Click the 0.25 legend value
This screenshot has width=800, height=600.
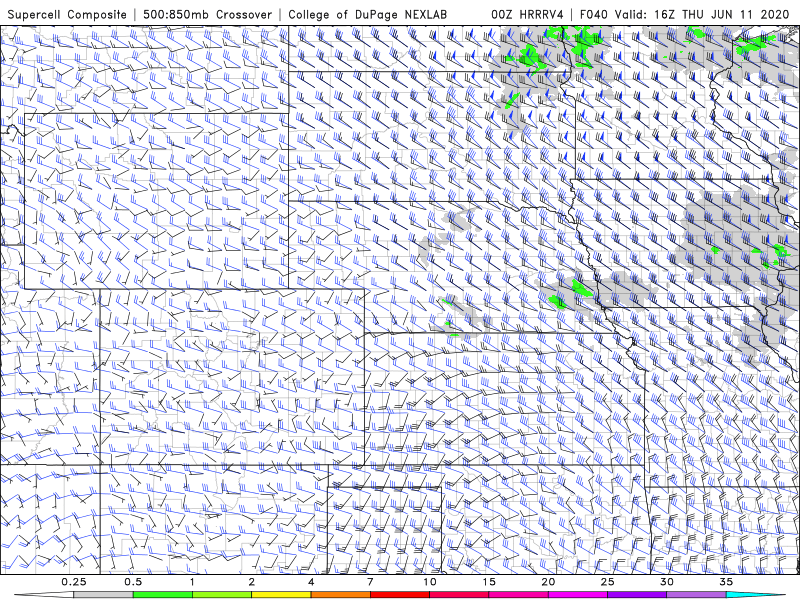74,582
